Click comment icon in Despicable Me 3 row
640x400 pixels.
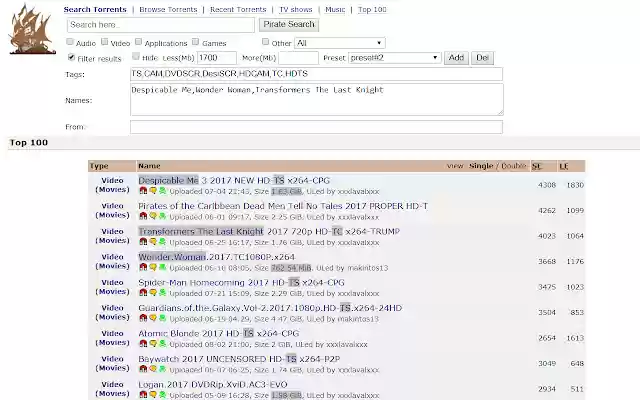pyautogui.click(x=153, y=191)
